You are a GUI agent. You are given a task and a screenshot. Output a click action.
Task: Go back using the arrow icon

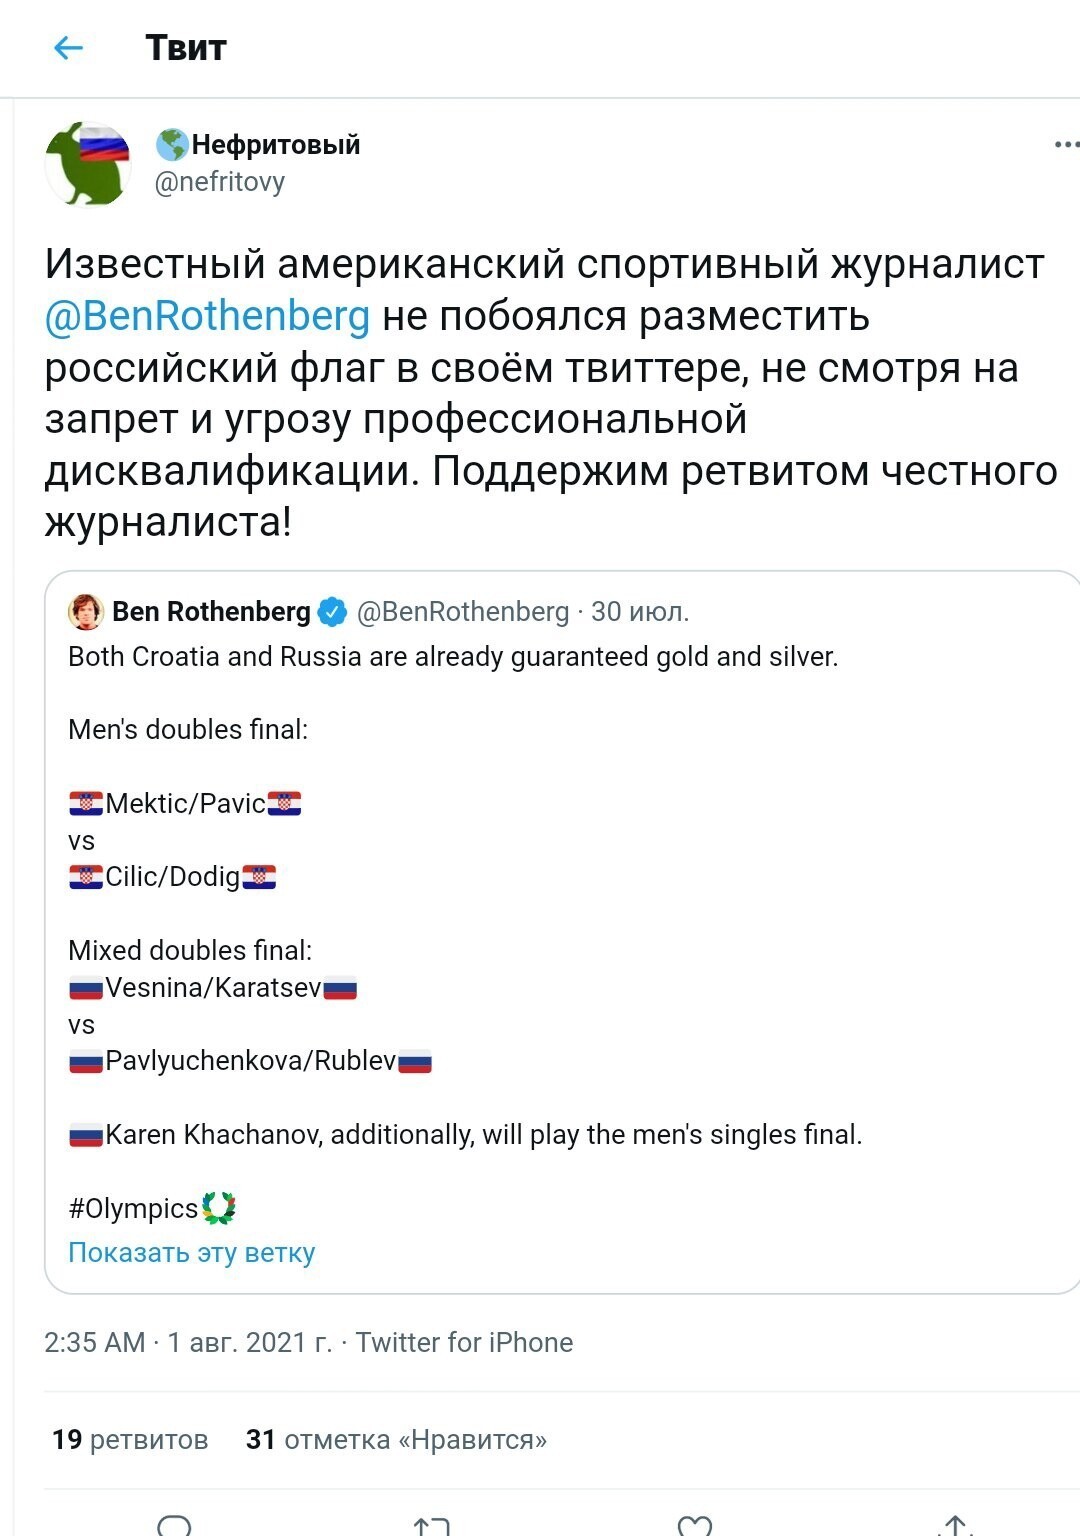click(68, 47)
